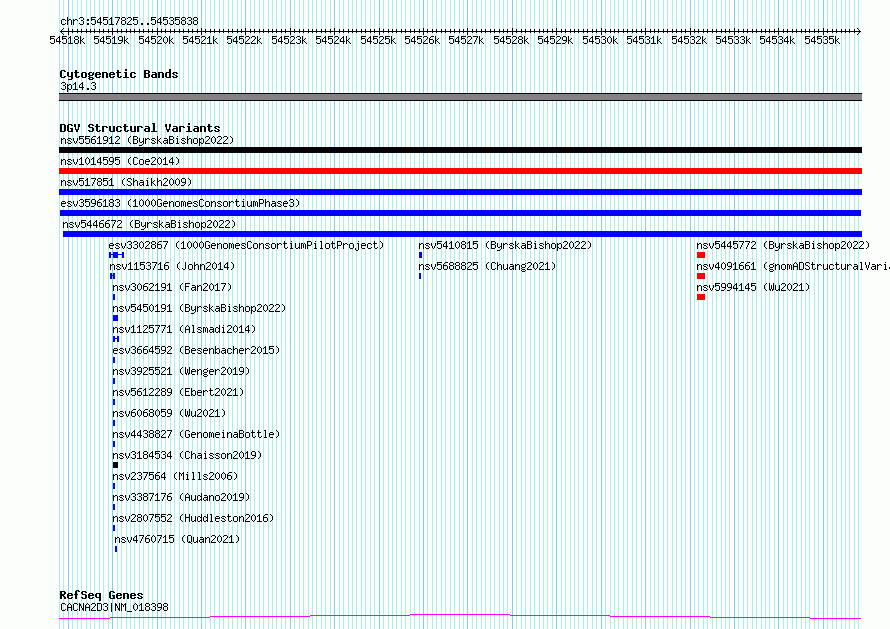Click the gray 3p14.3 cytogenetic band bar
Viewport: 890px width, 629px height.
point(460,97)
